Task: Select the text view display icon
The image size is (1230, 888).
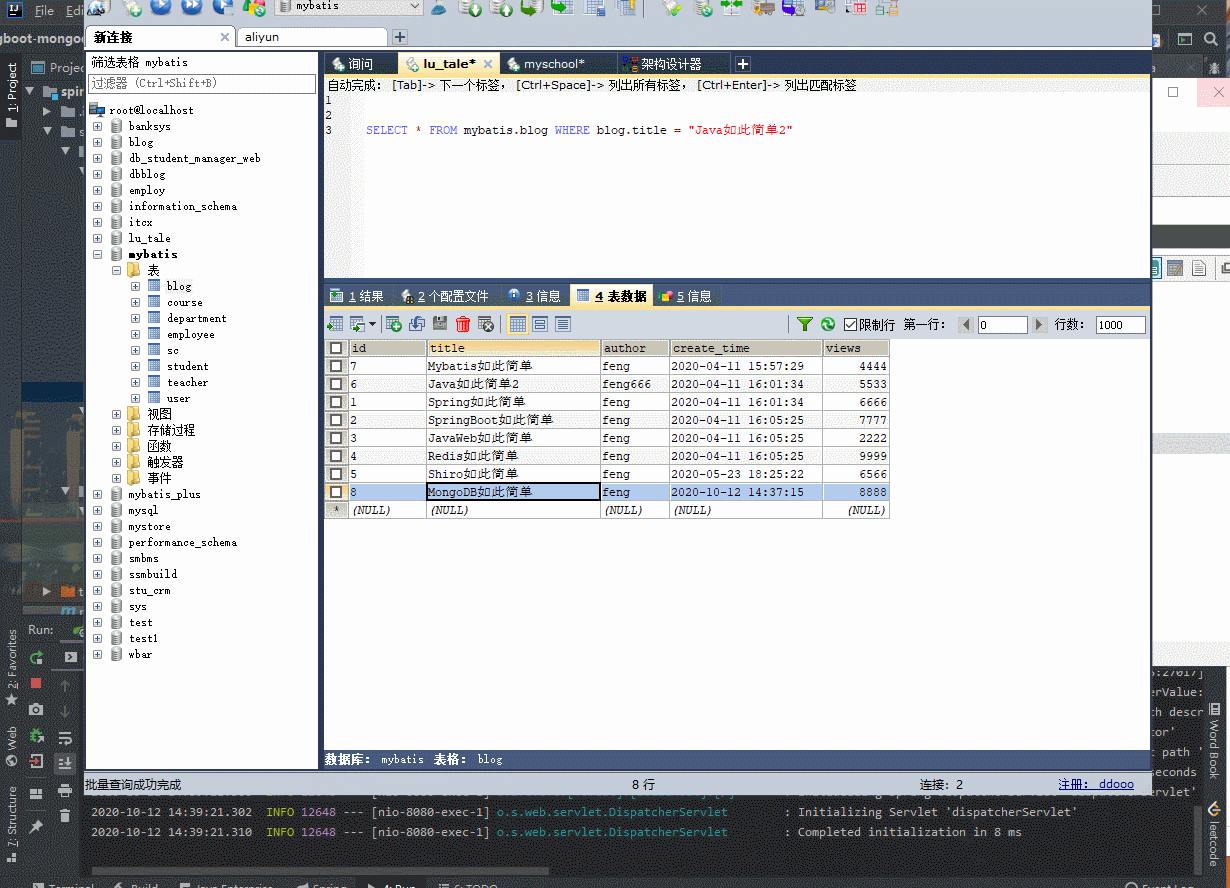Action: (x=564, y=324)
